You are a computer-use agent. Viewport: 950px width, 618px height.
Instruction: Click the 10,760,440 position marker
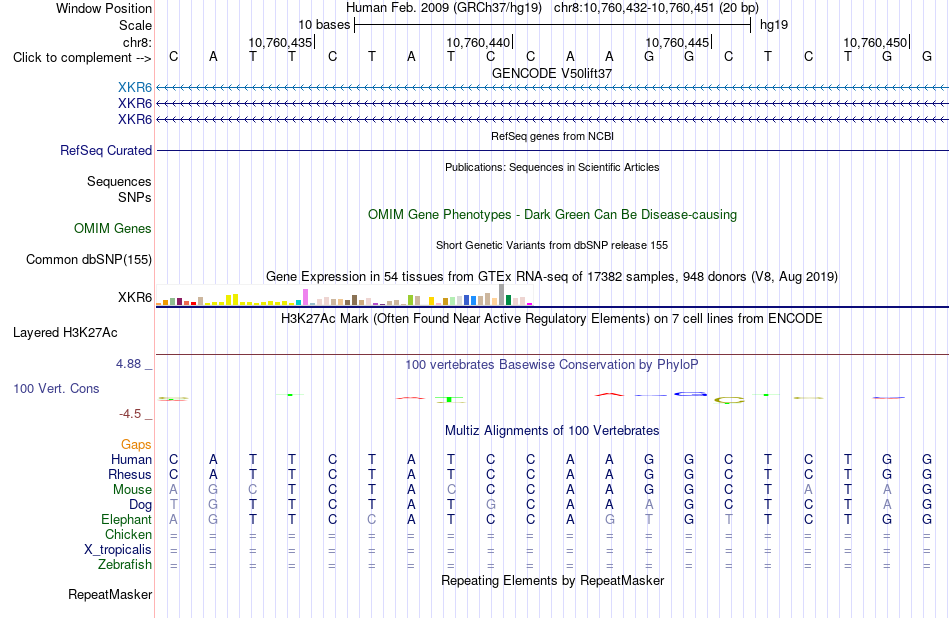click(479, 42)
